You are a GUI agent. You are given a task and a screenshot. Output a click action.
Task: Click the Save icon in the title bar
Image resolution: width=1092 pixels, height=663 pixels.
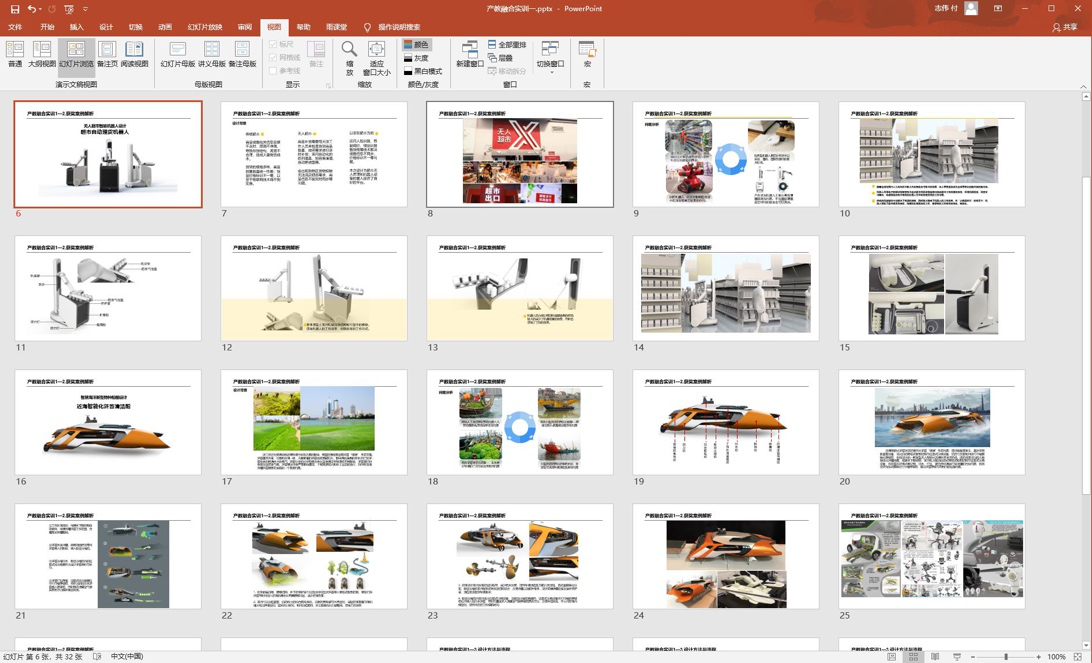click(x=14, y=9)
